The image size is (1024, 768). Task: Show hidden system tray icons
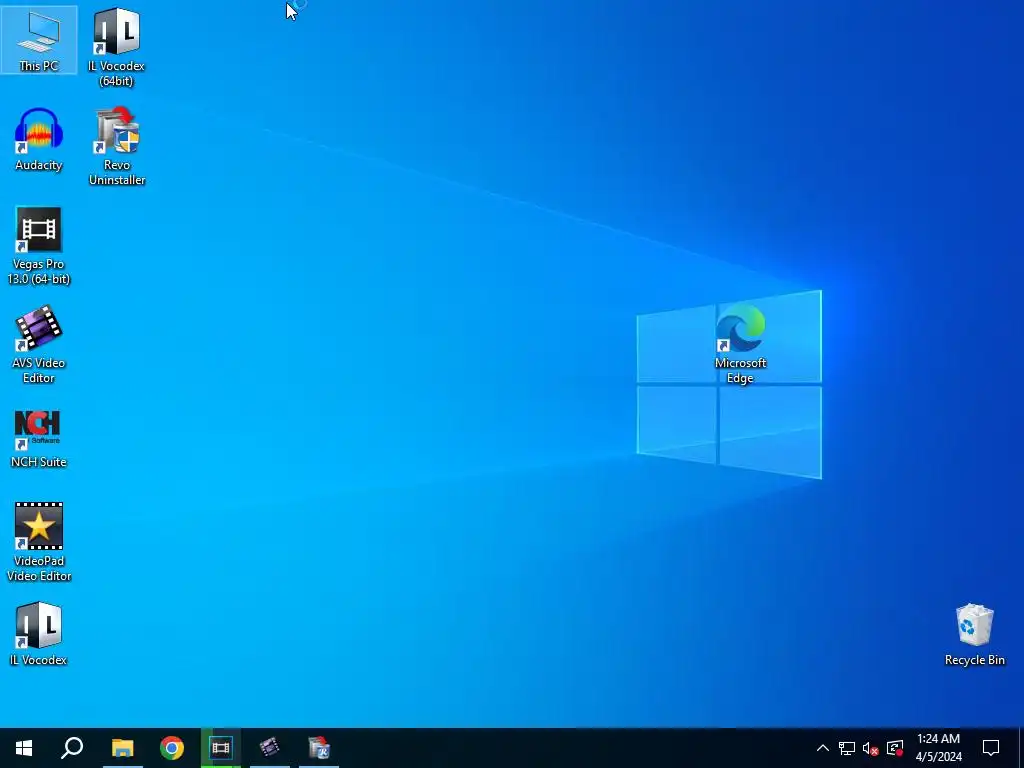823,748
